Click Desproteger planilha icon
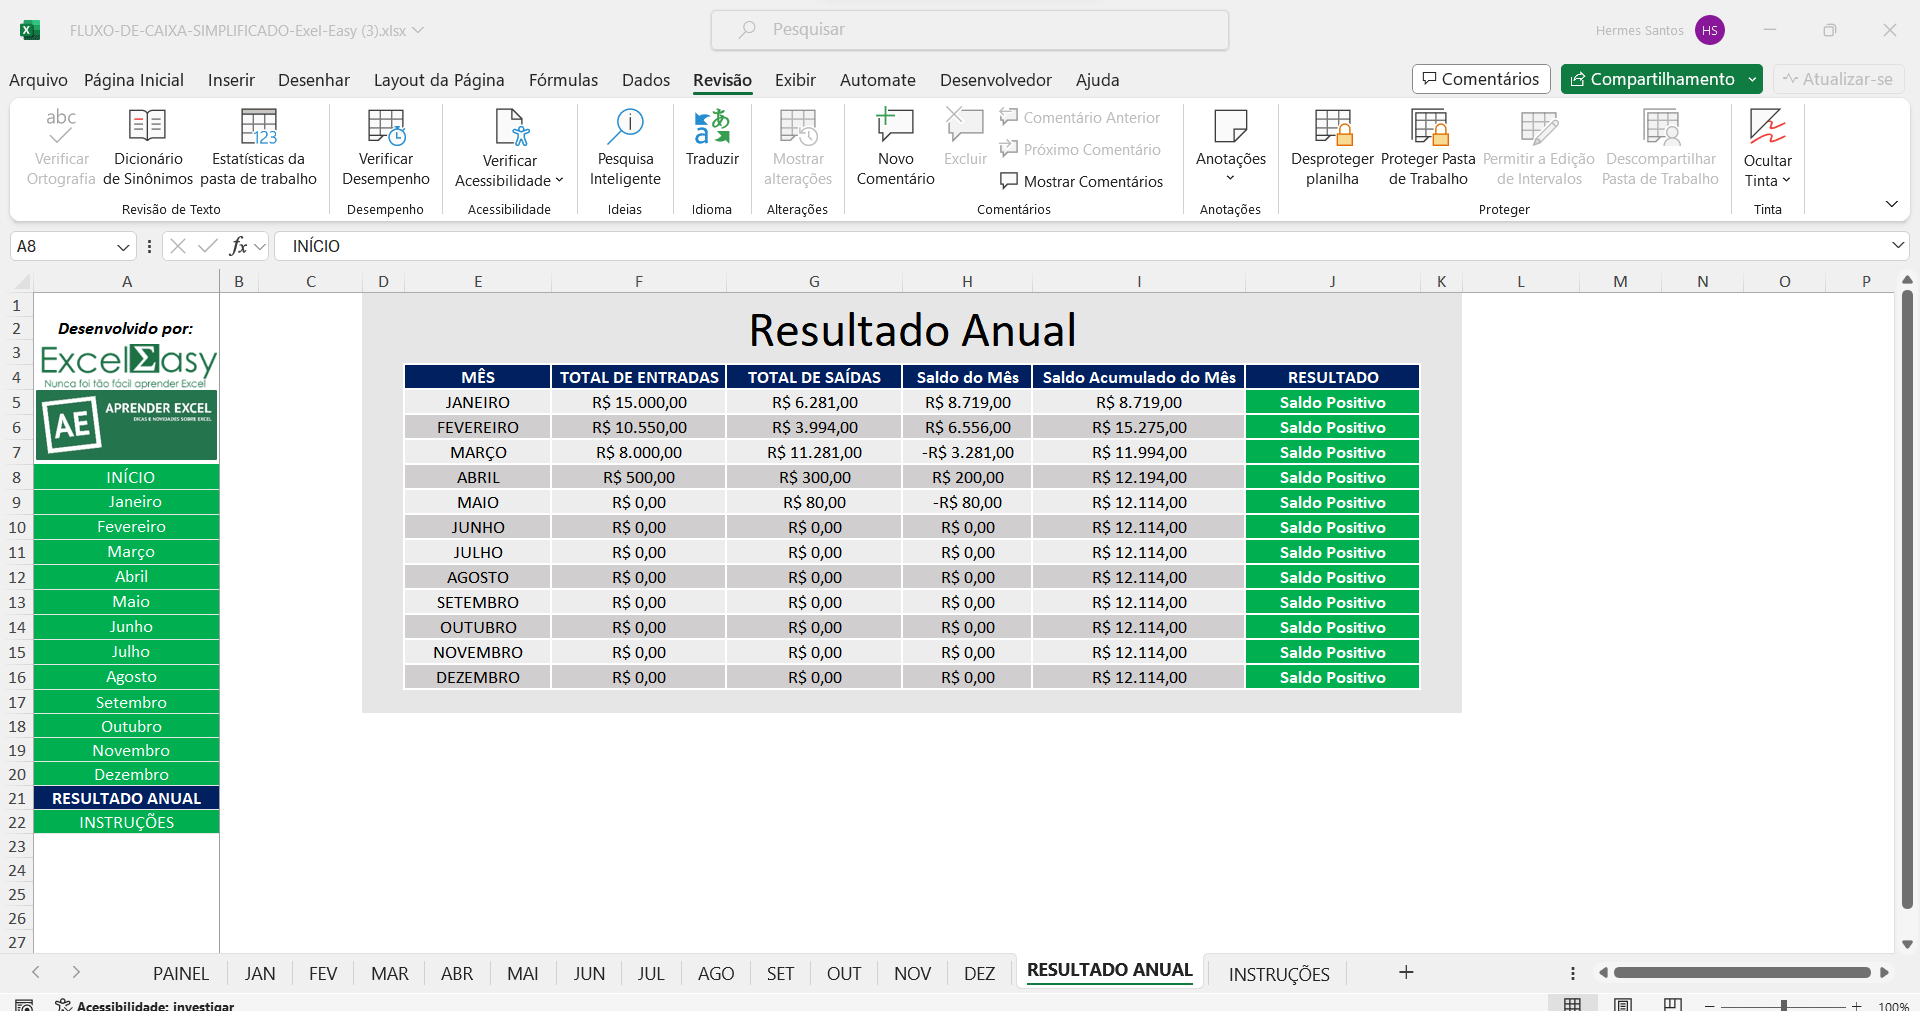Screen dimensions: 1920x1011 [1332, 128]
